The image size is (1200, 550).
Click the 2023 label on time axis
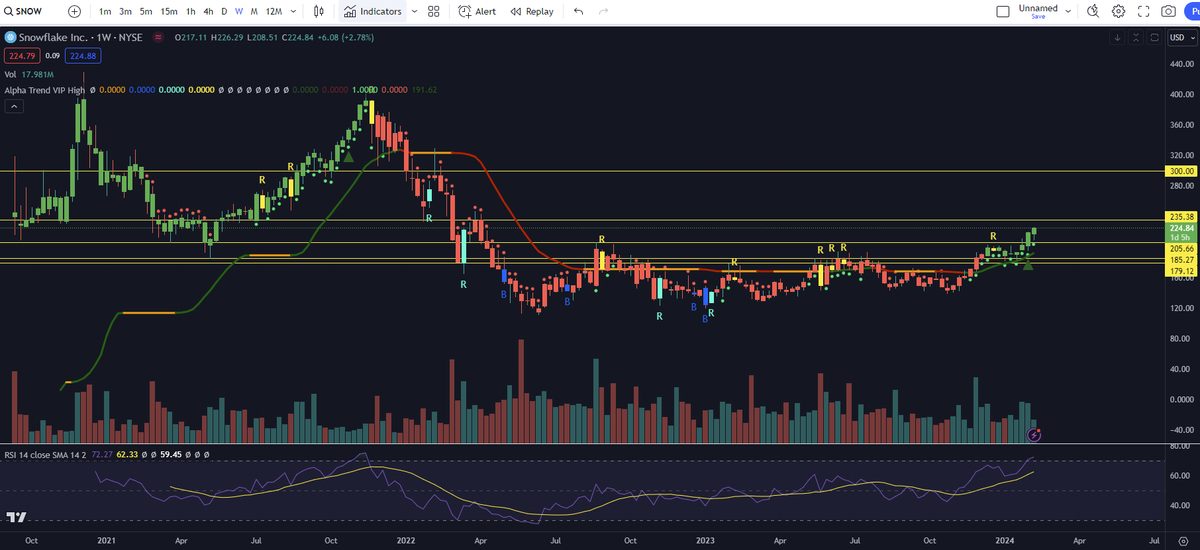pos(705,540)
